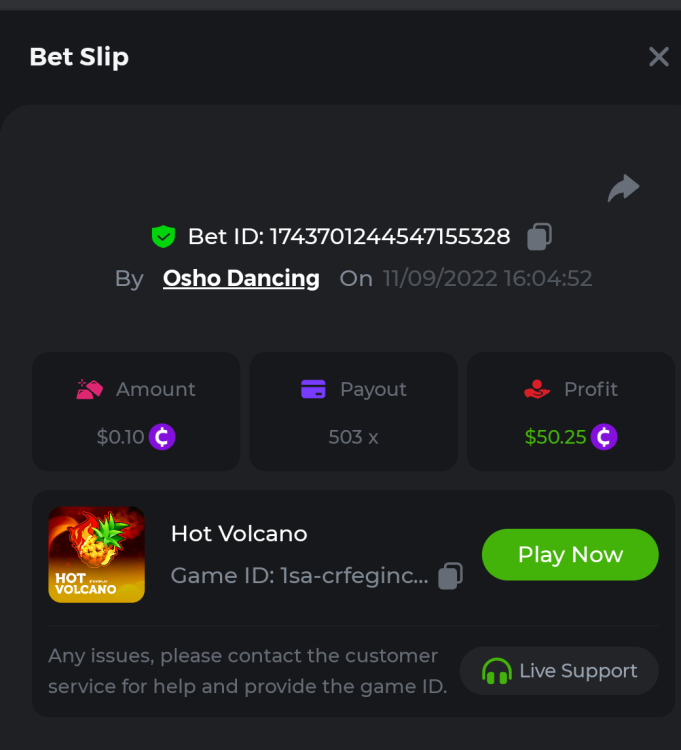Click the 503 x payout value
Screen dimensions: 681x750
click(353, 437)
